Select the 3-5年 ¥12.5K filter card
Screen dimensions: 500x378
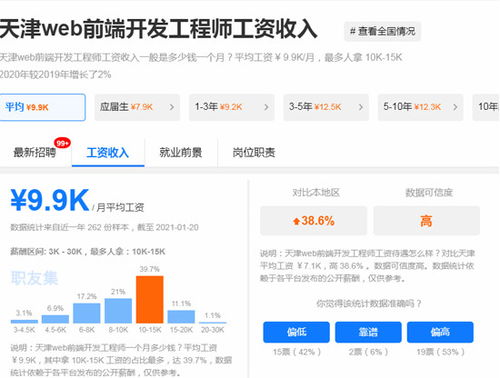pyautogui.click(x=326, y=107)
